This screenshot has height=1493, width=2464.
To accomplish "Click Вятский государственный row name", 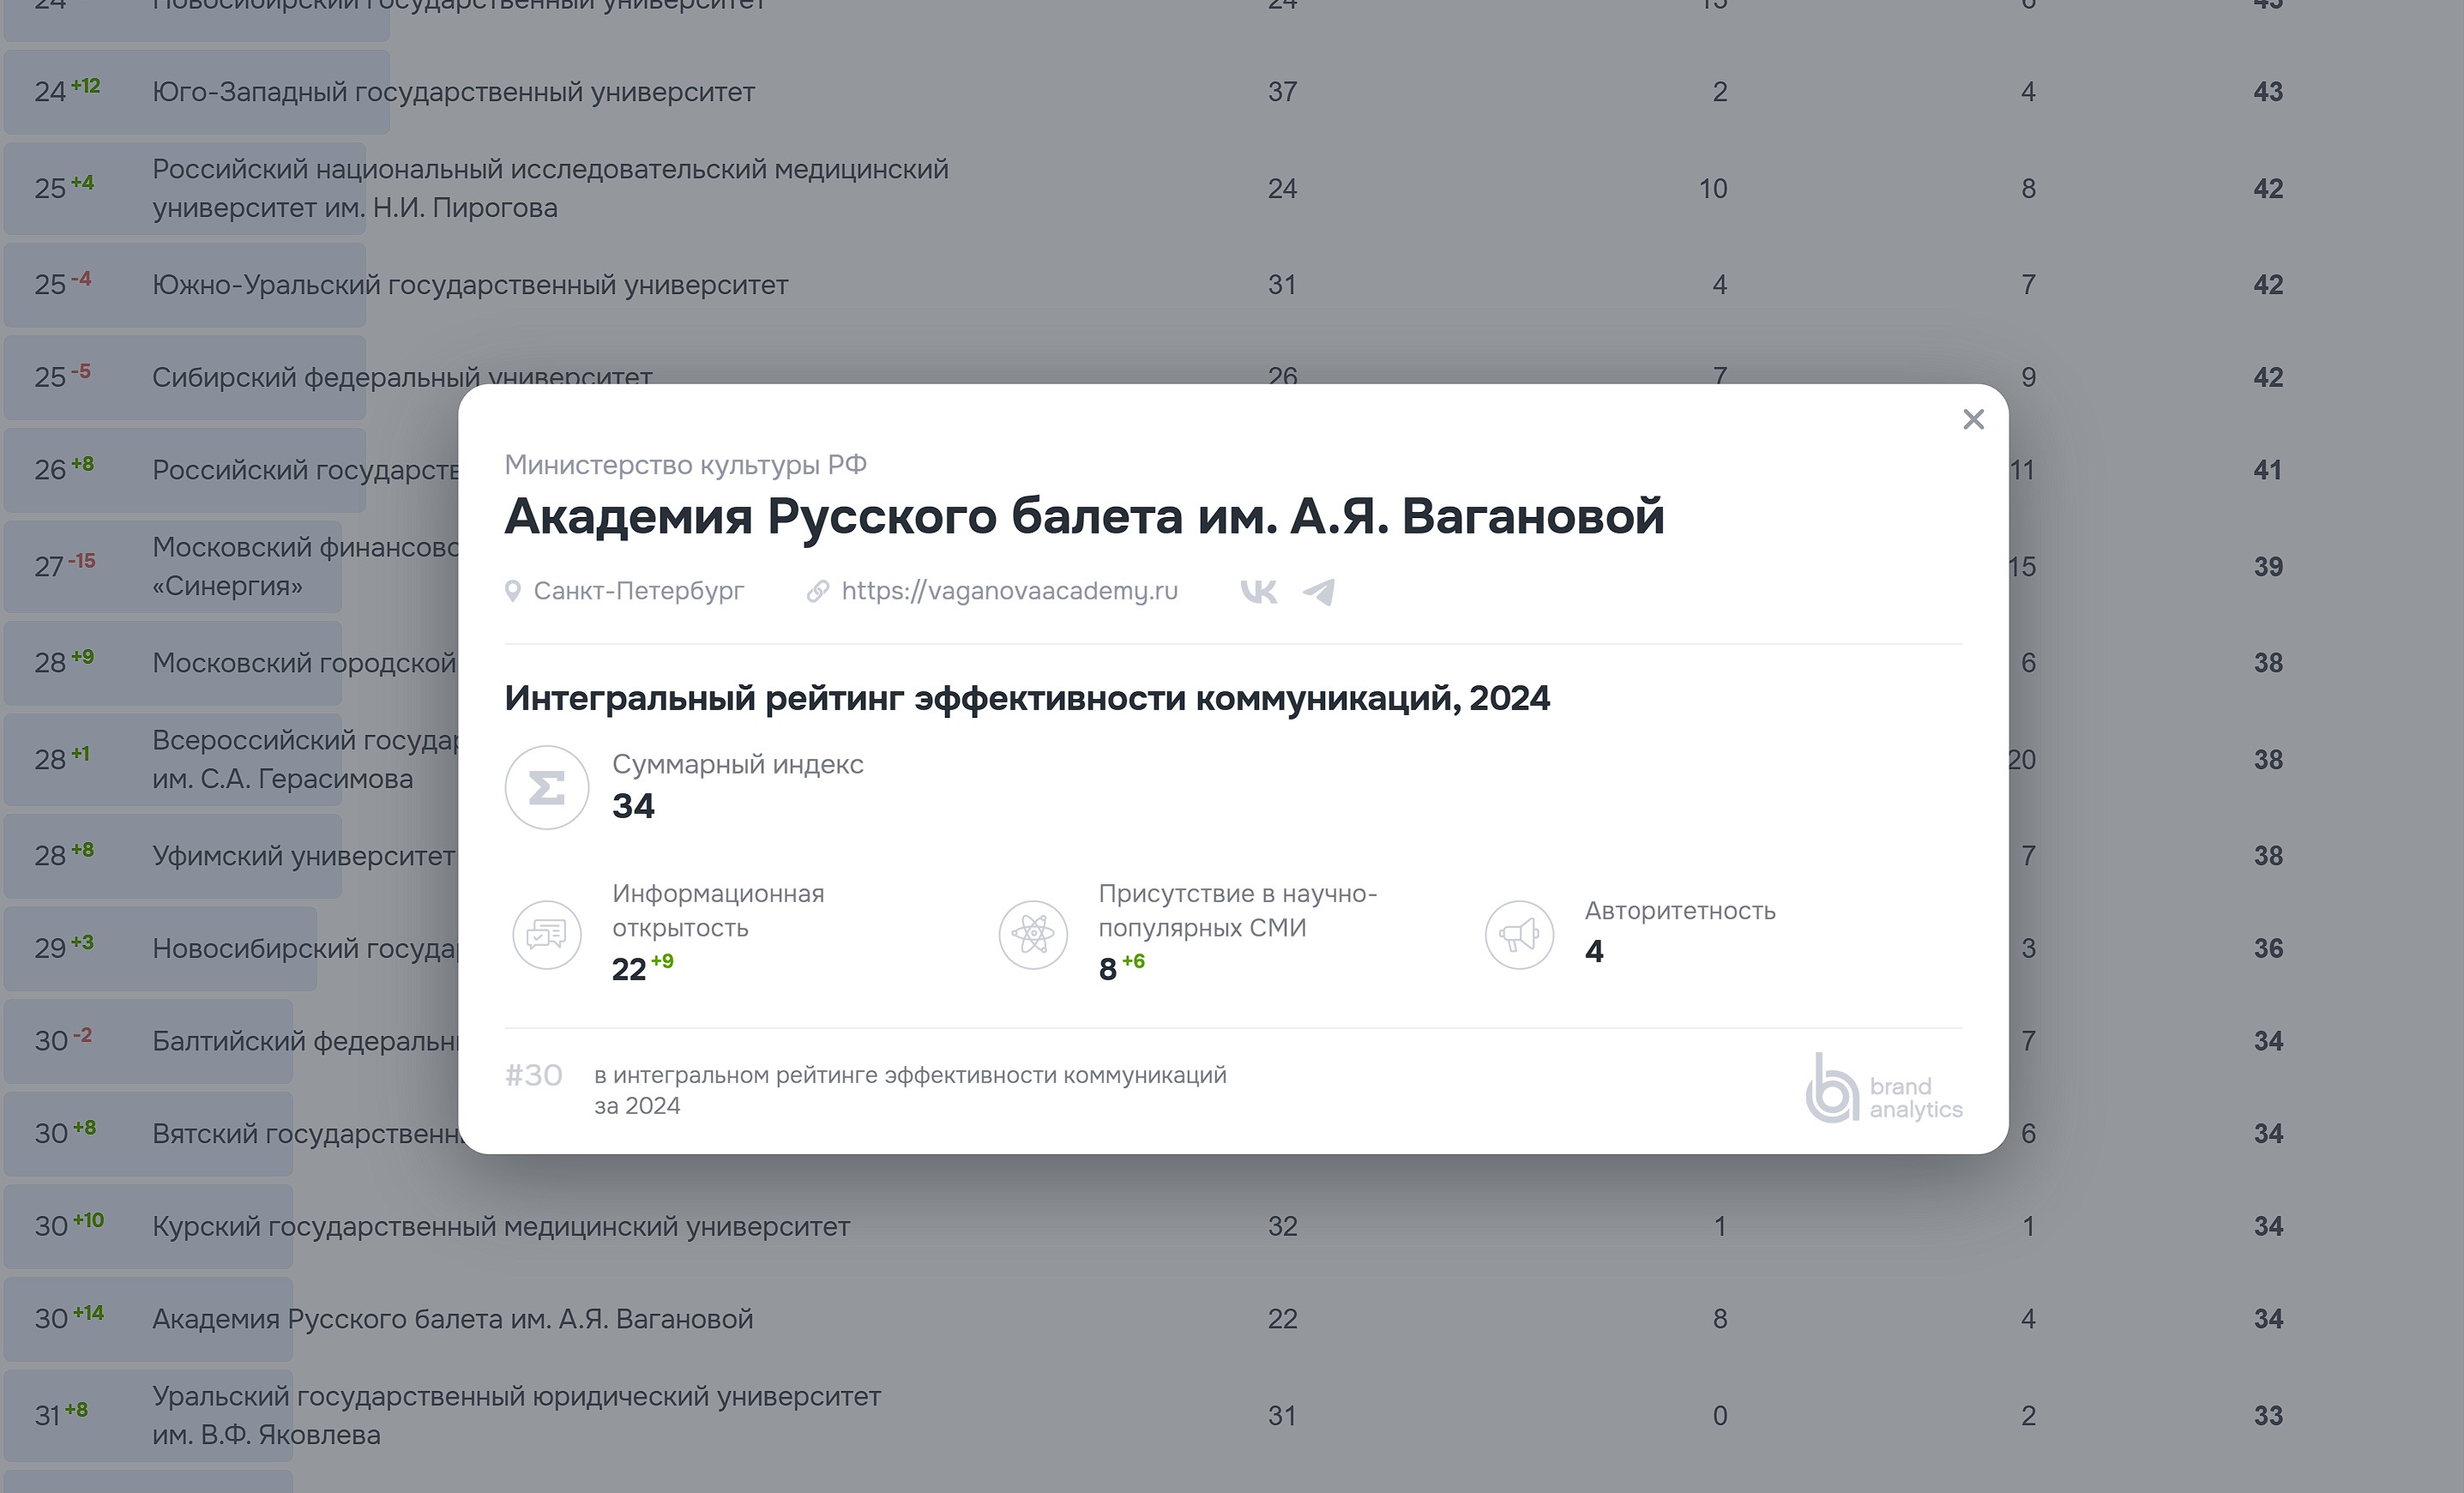I will point(305,1134).
